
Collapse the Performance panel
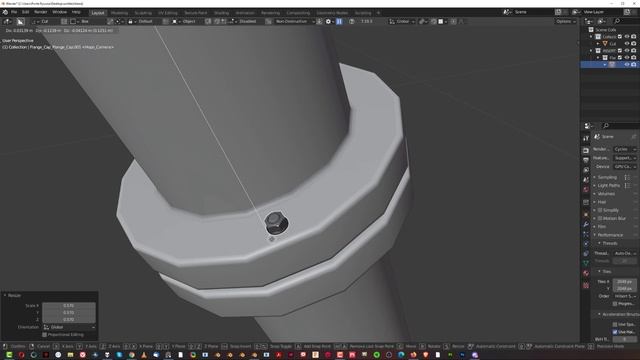pyautogui.click(x=610, y=235)
